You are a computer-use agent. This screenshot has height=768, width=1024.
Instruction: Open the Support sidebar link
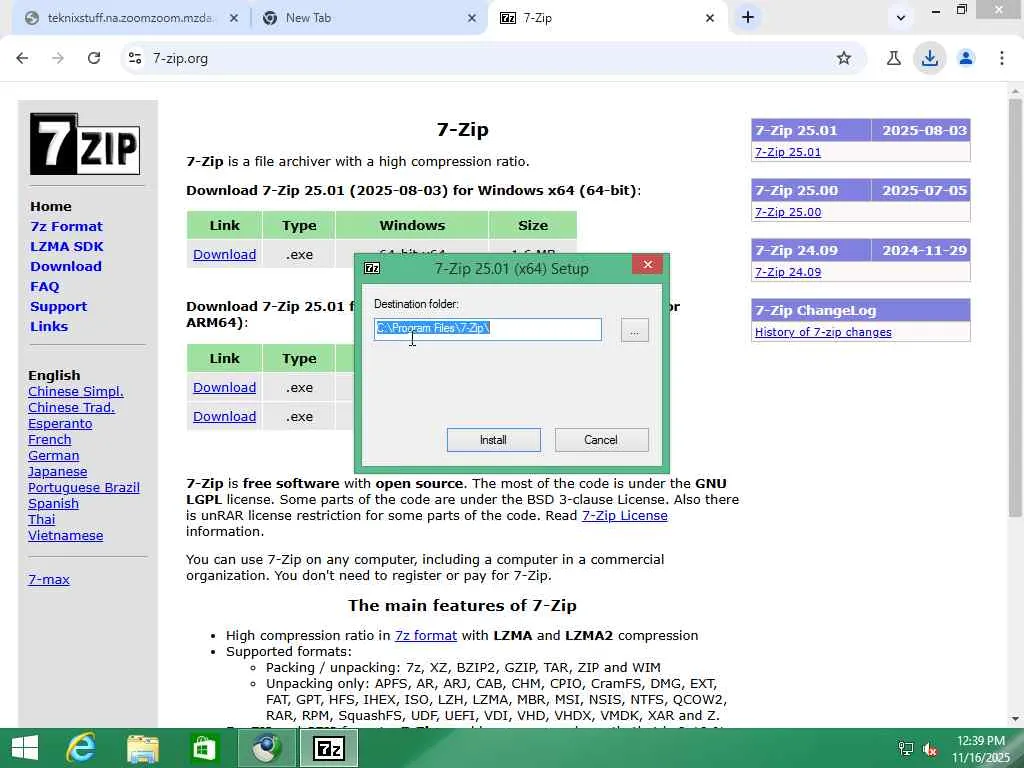pyautogui.click(x=58, y=306)
